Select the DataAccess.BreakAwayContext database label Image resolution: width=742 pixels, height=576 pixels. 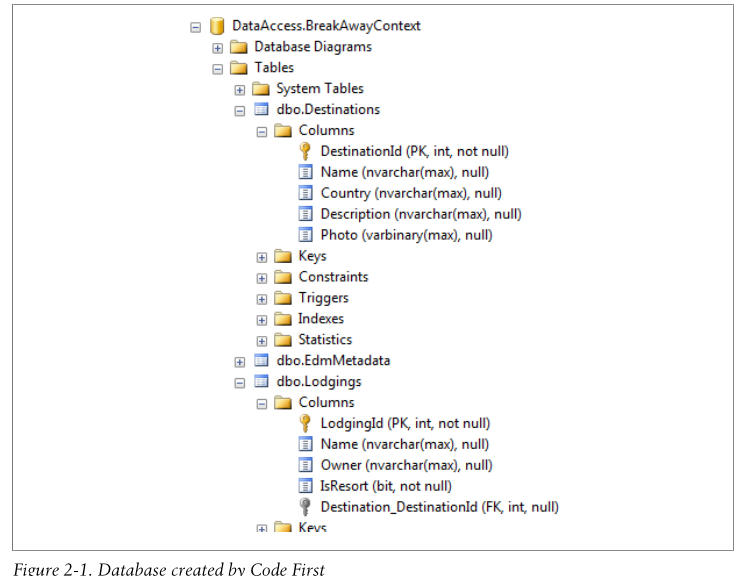[x=326, y=26]
